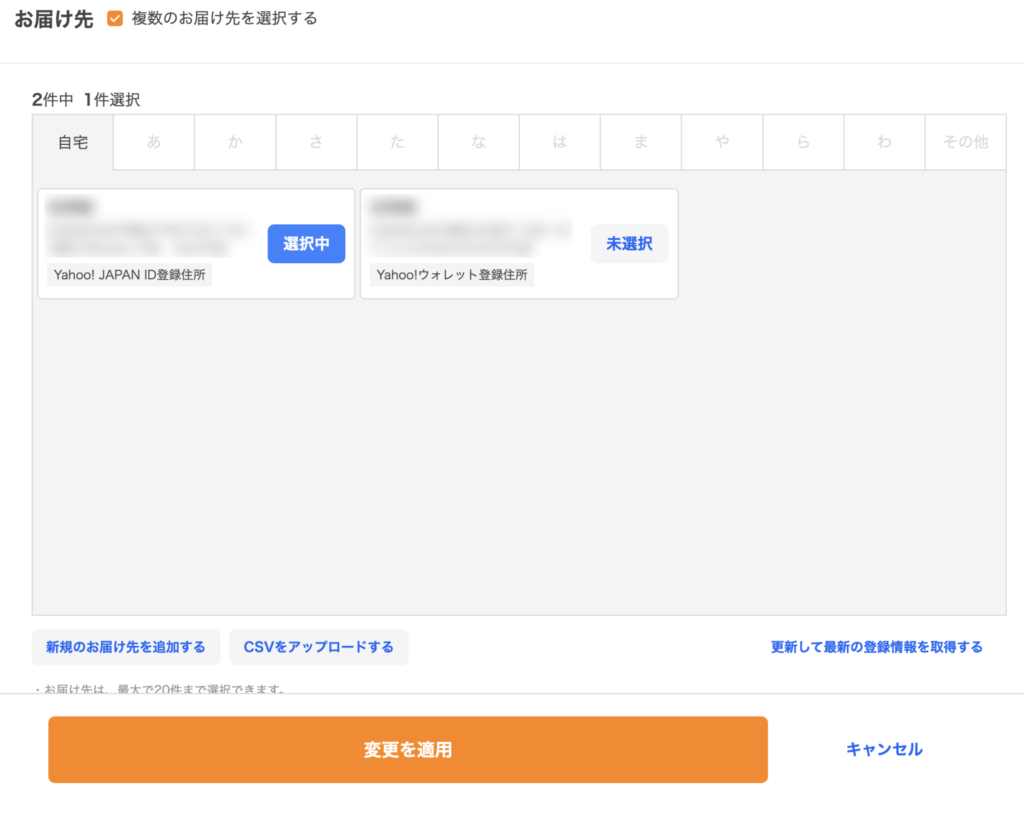
Task: Open the か address tab
Action: 235,142
